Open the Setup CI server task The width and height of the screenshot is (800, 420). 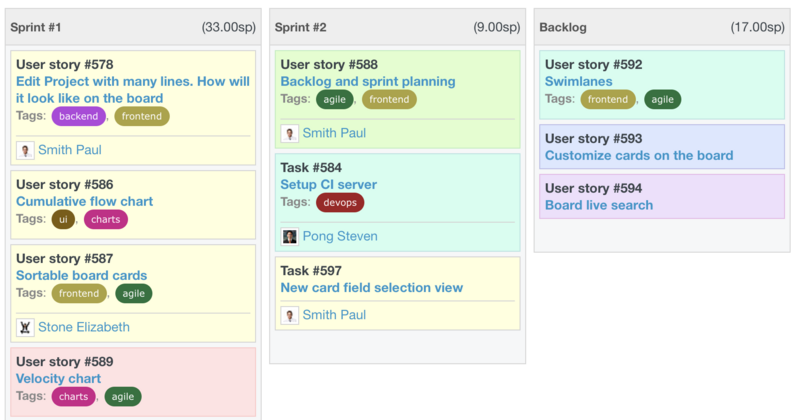pyautogui.click(x=328, y=185)
